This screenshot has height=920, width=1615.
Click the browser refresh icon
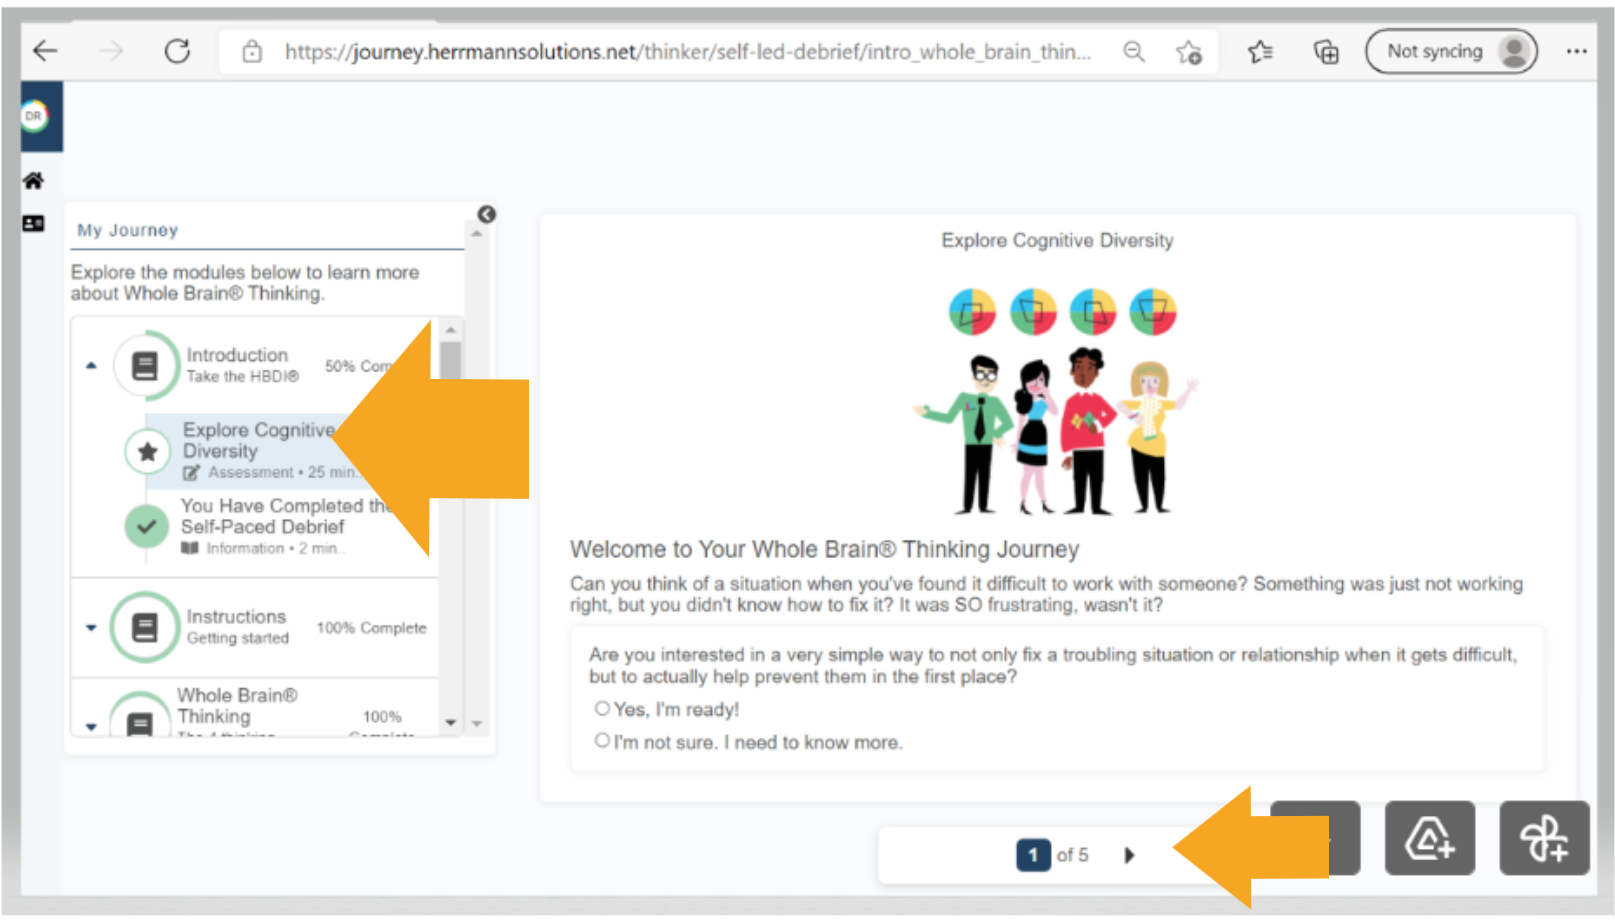(177, 51)
